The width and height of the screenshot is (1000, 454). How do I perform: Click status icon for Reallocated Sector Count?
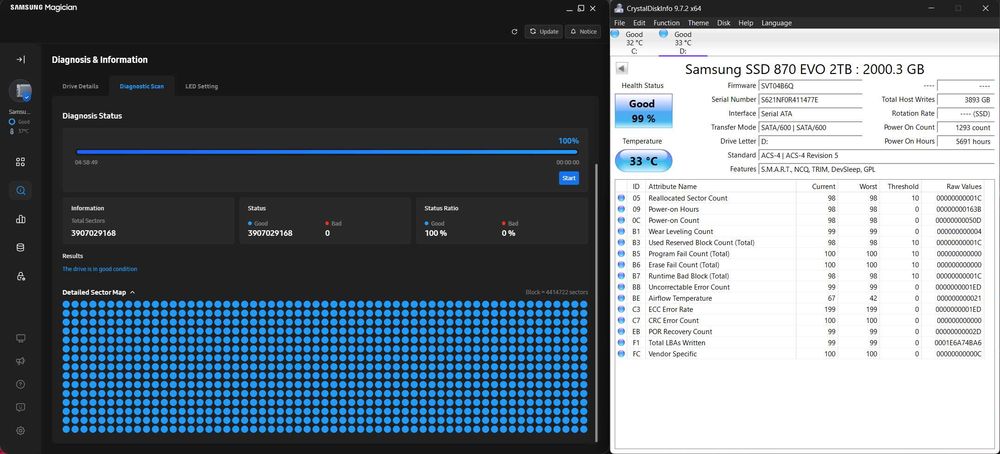pos(621,198)
